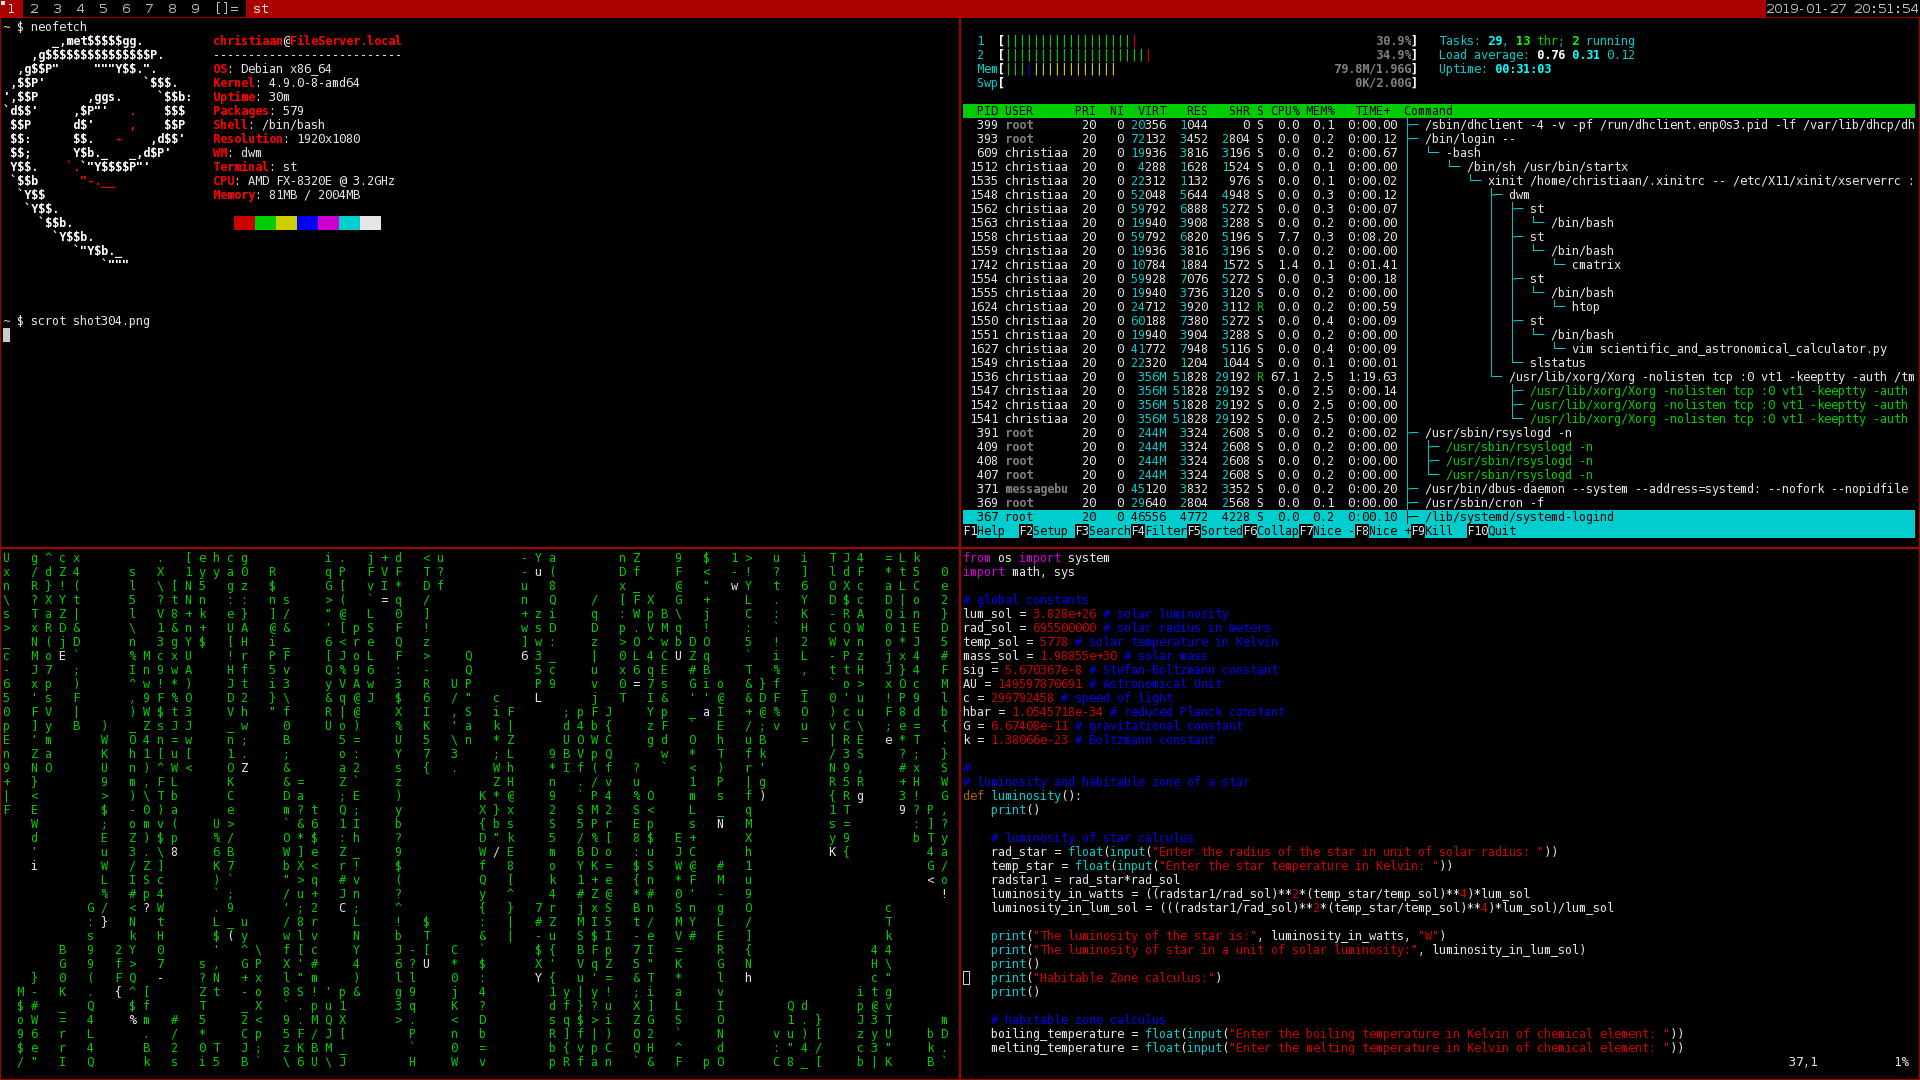The width and height of the screenshot is (1920, 1080).
Task: Click the red neofetch color block
Action: [244, 223]
